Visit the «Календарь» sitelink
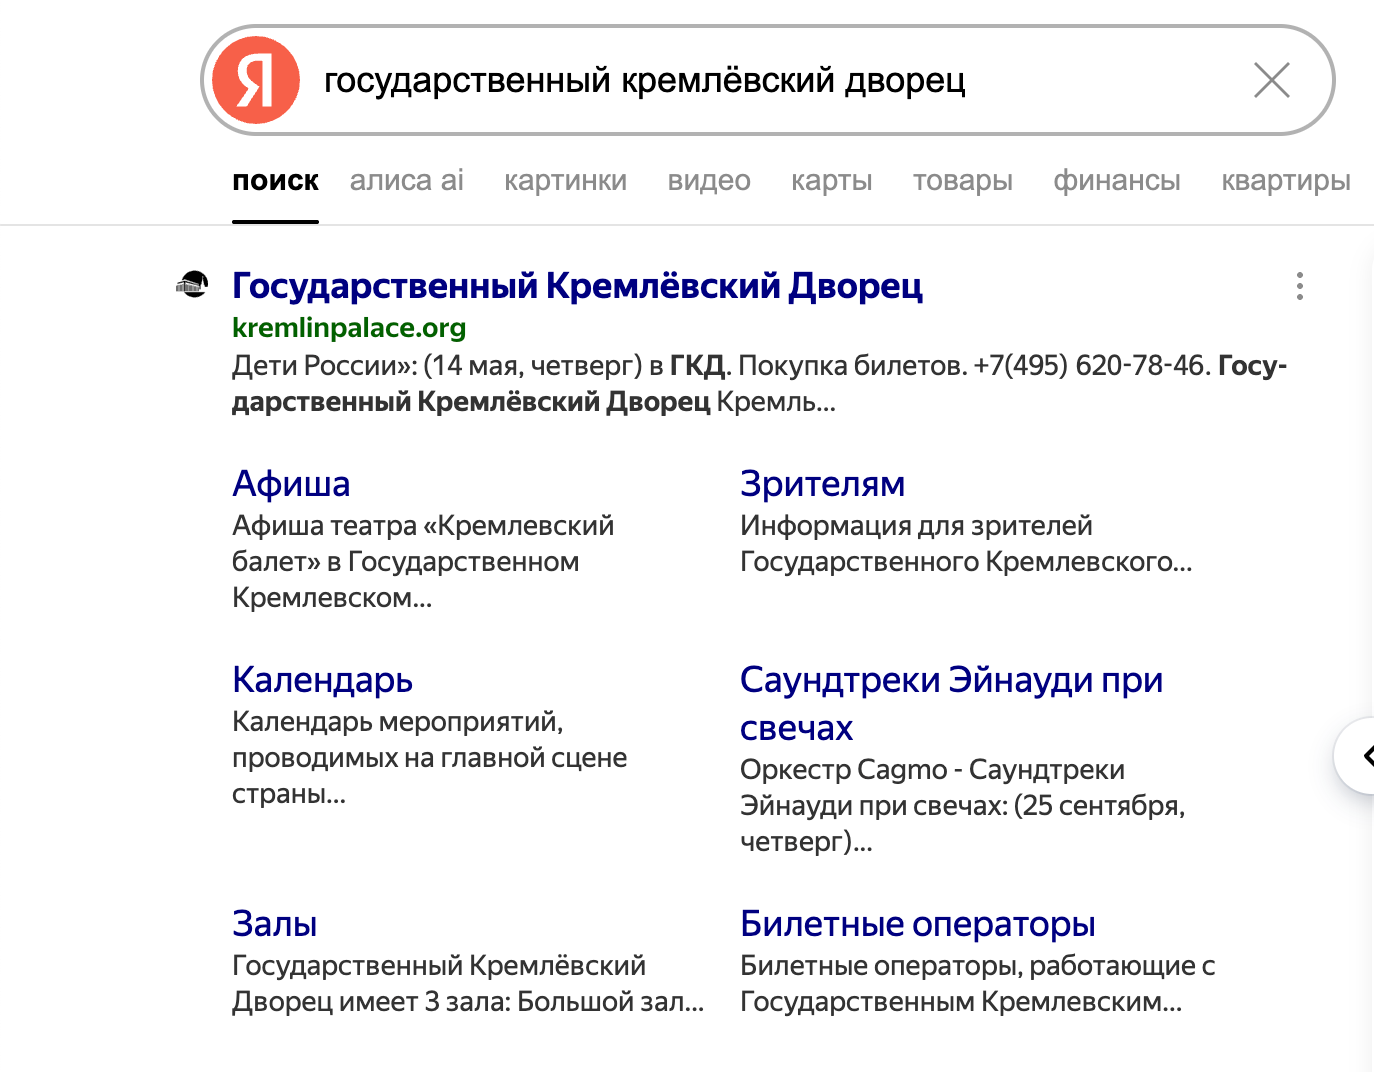The width and height of the screenshot is (1374, 1072). point(322,680)
